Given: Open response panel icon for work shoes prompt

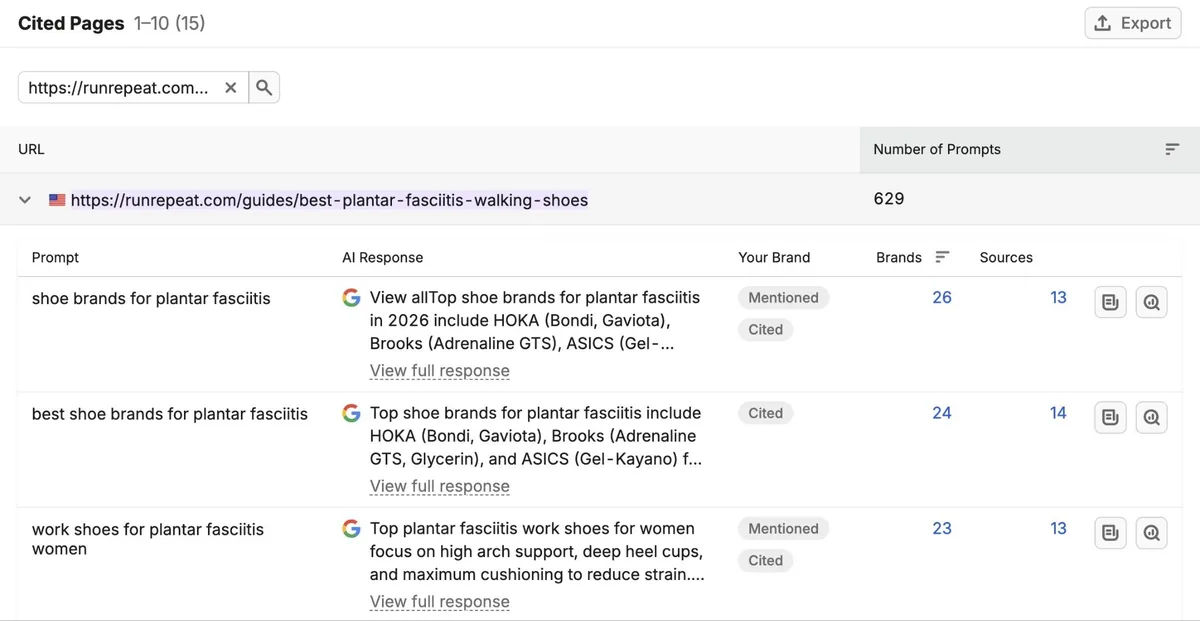Looking at the screenshot, I should (x=1110, y=533).
